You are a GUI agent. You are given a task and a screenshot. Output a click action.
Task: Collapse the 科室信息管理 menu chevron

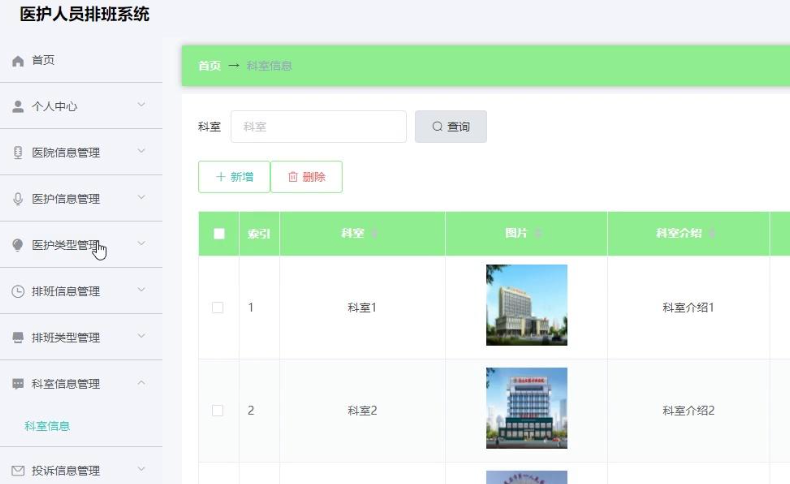pyautogui.click(x=141, y=383)
